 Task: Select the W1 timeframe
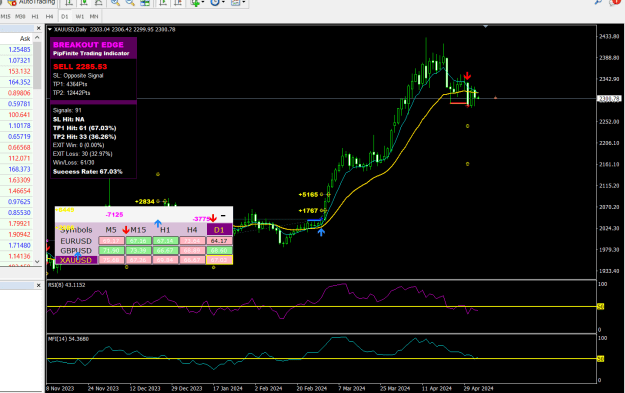[80, 16]
